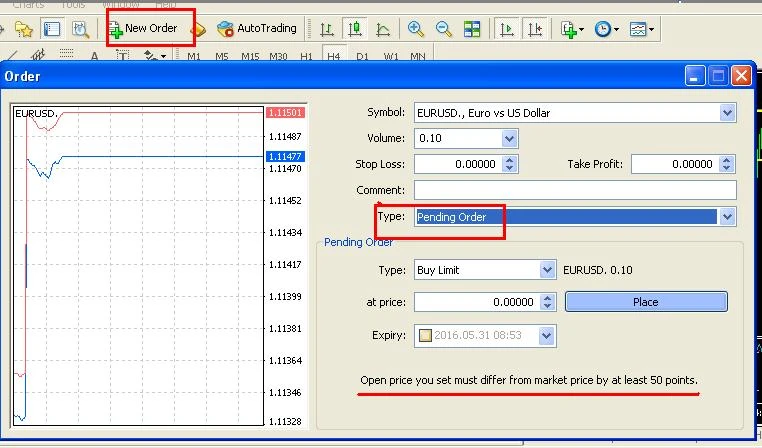Image resolution: width=762 pixels, height=448 pixels.
Task: Switch chart to bar chart mode
Action: coord(327,30)
